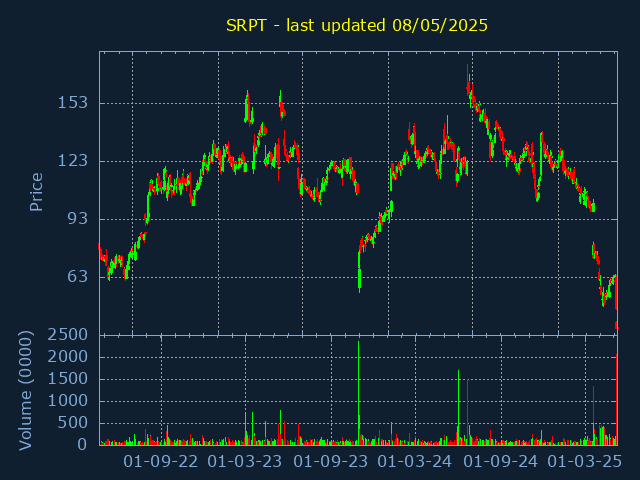Click the volume axis label '1500'
Image resolution: width=640 pixels, height=480 pixels.
[68, 379]
